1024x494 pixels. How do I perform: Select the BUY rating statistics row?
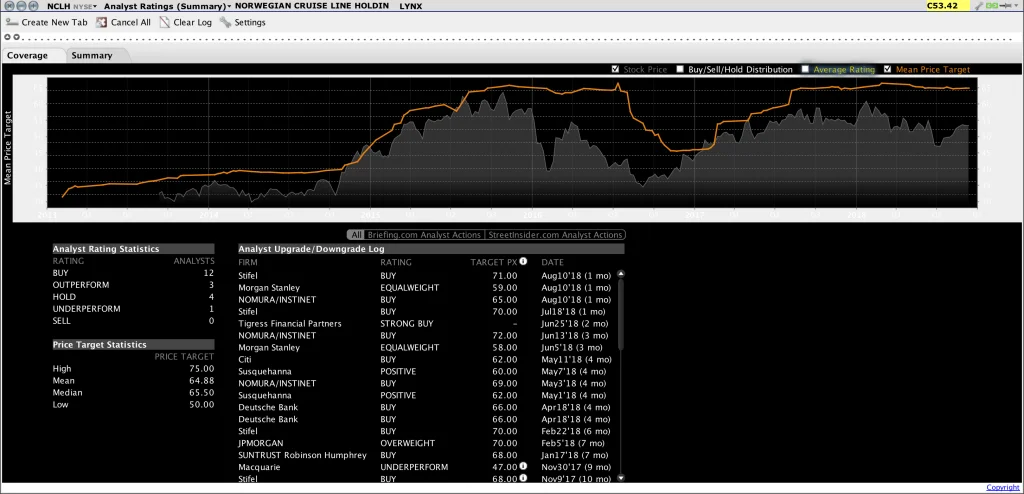tap(133, 273)
